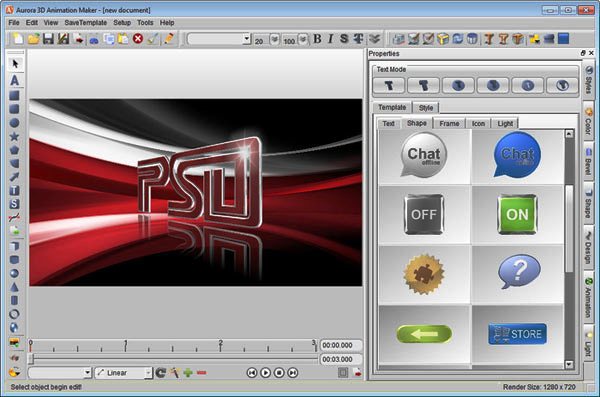Select the fourth Text Mode button
600x397 pixels.
(493, 85)
